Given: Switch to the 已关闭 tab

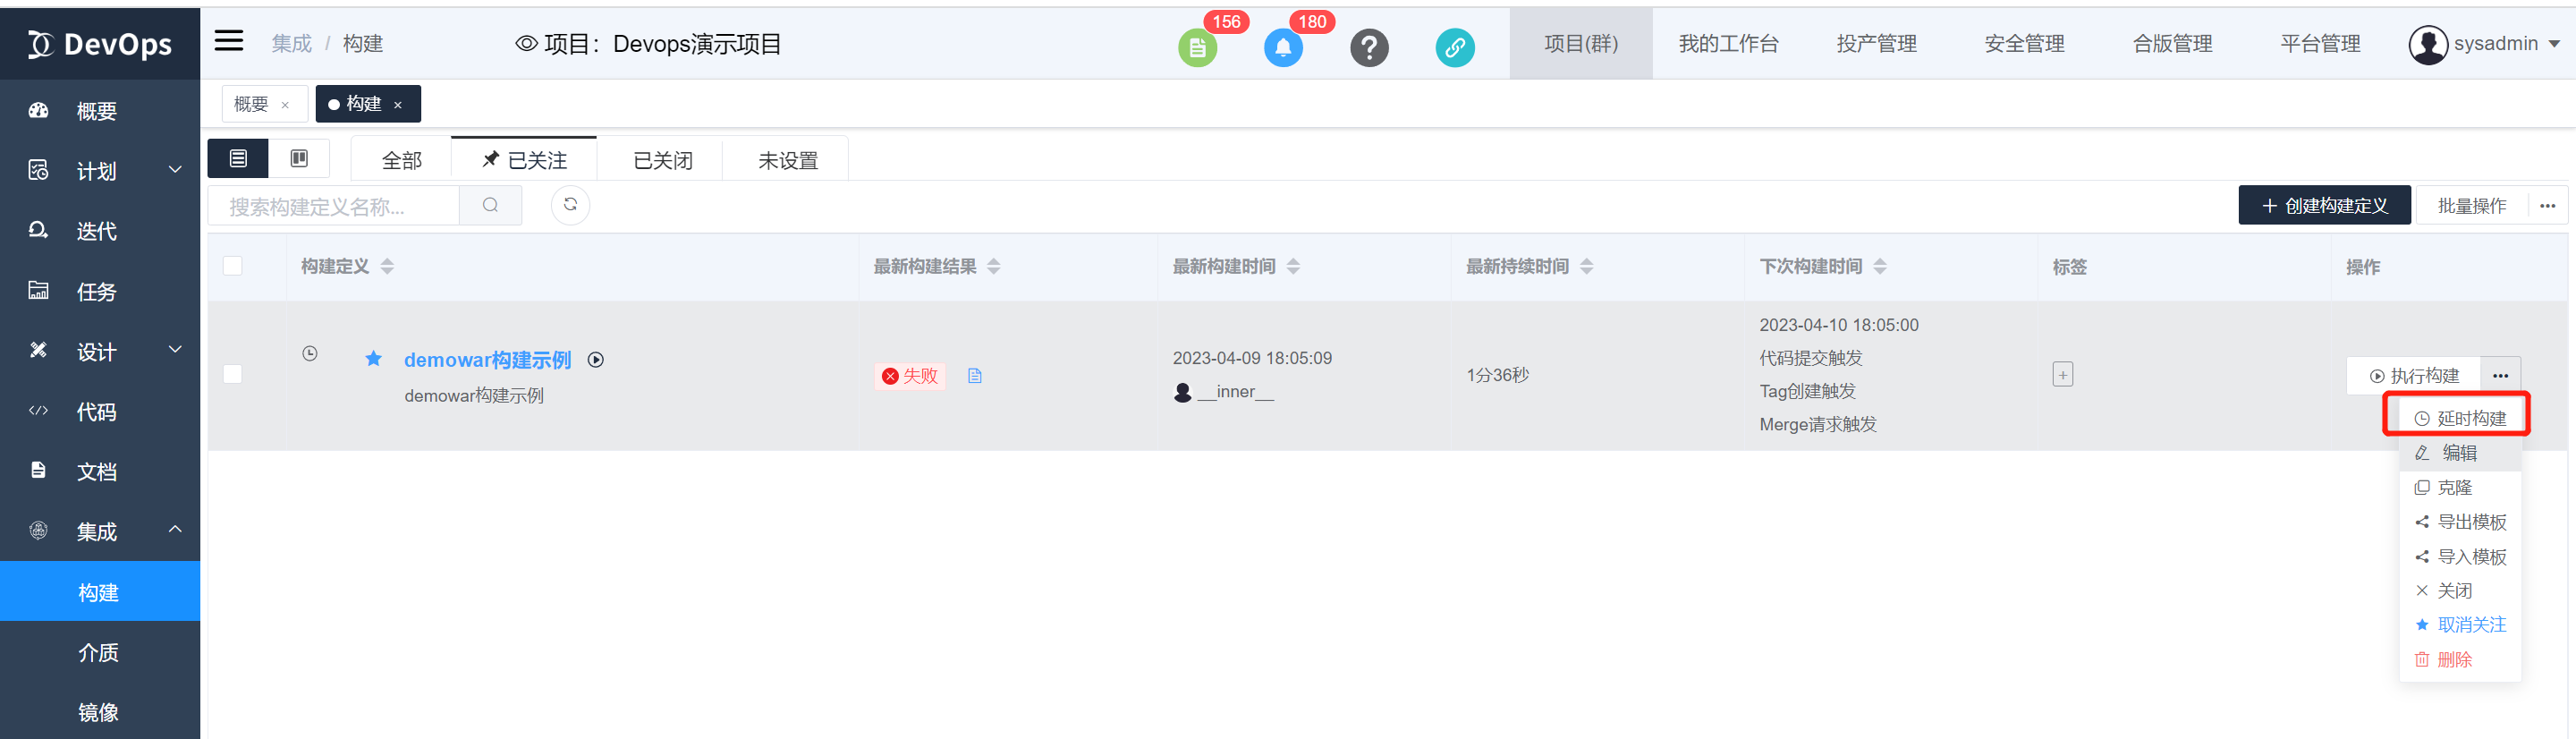Looking at the screenshot, I should click(662, 160).
